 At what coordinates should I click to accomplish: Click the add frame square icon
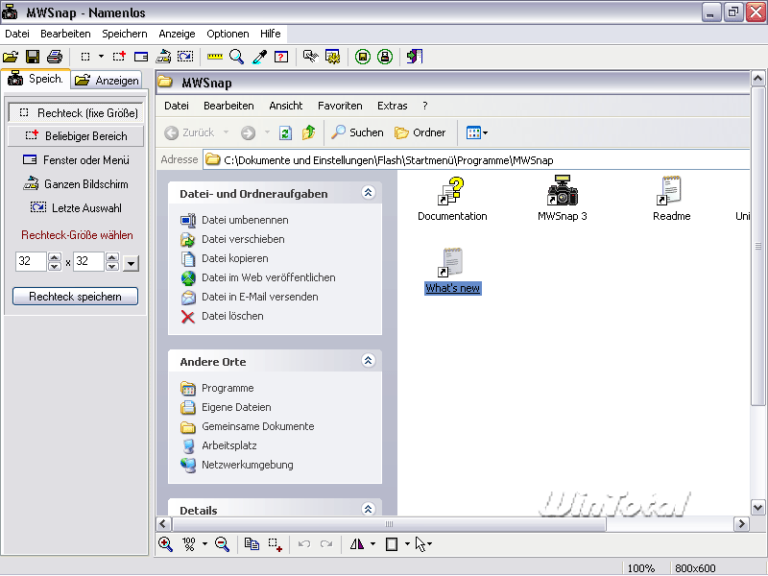point(391,544)
